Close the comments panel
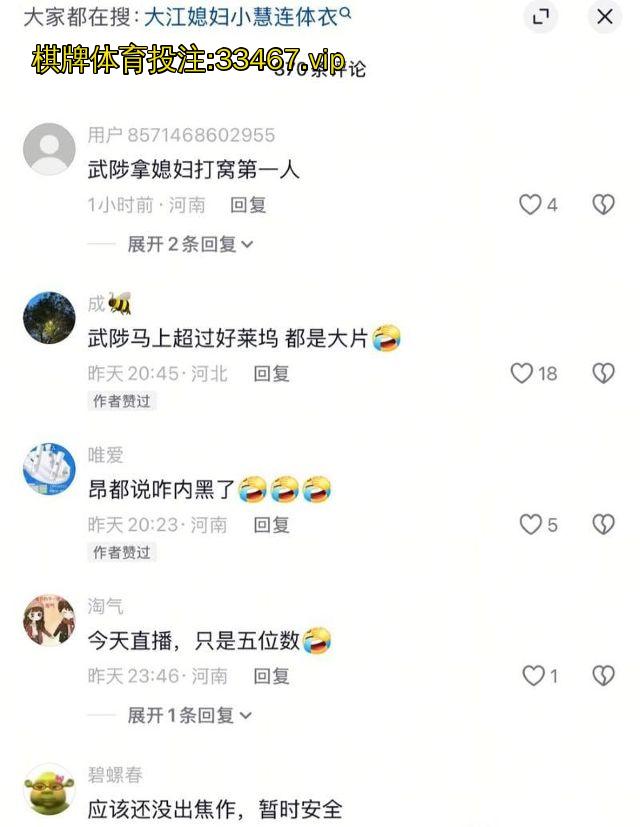 tap(605, 17)
